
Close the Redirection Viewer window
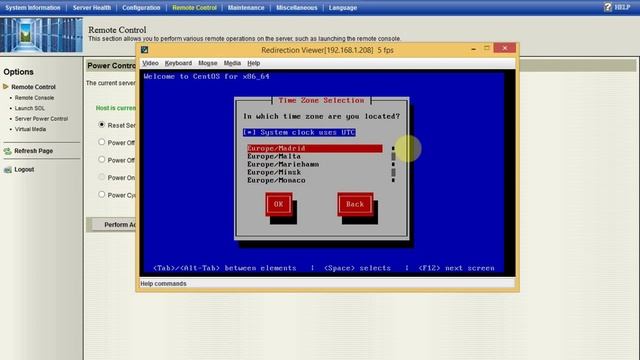(504, 48)
